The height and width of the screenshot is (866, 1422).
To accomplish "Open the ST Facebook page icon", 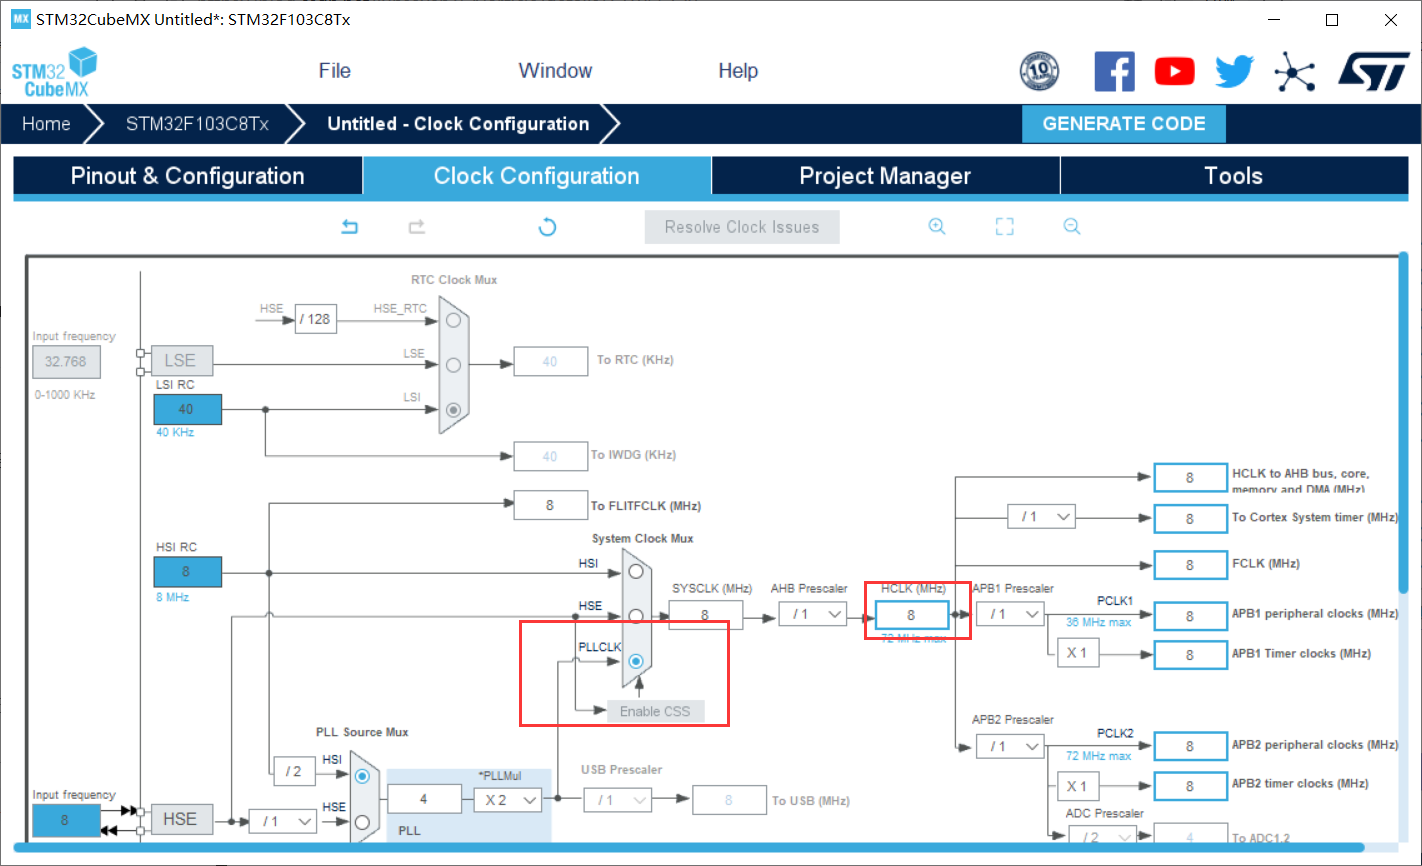I will [1115, 71].
